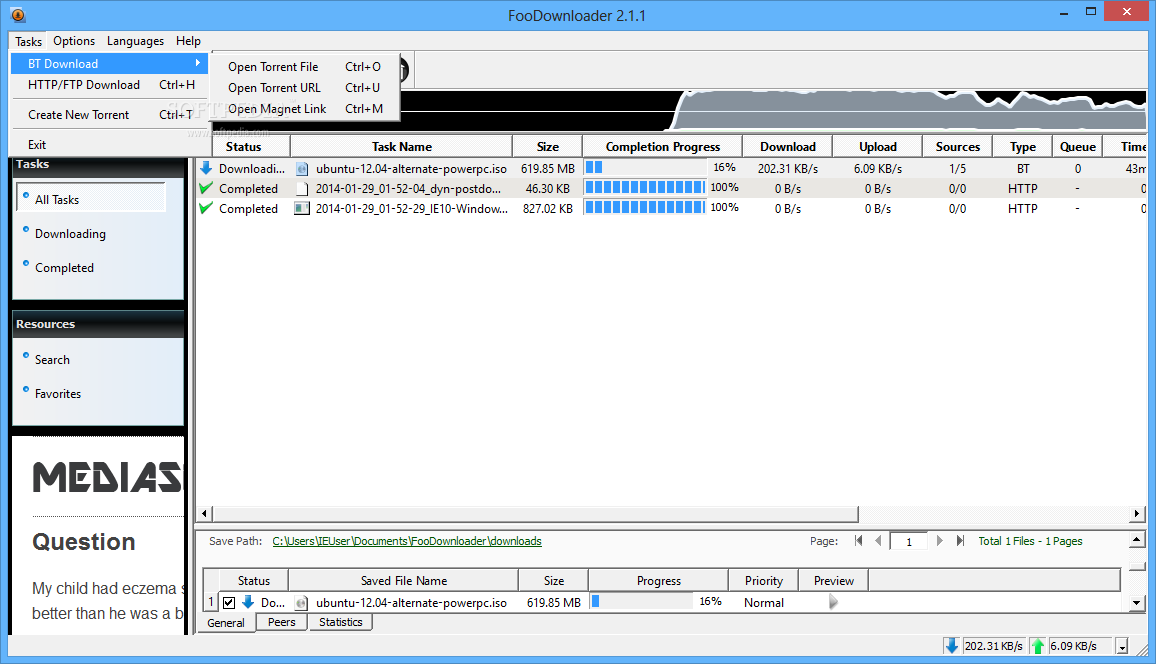Toggle checkbox for ubuntu file in detail list

tap(229, 603)
